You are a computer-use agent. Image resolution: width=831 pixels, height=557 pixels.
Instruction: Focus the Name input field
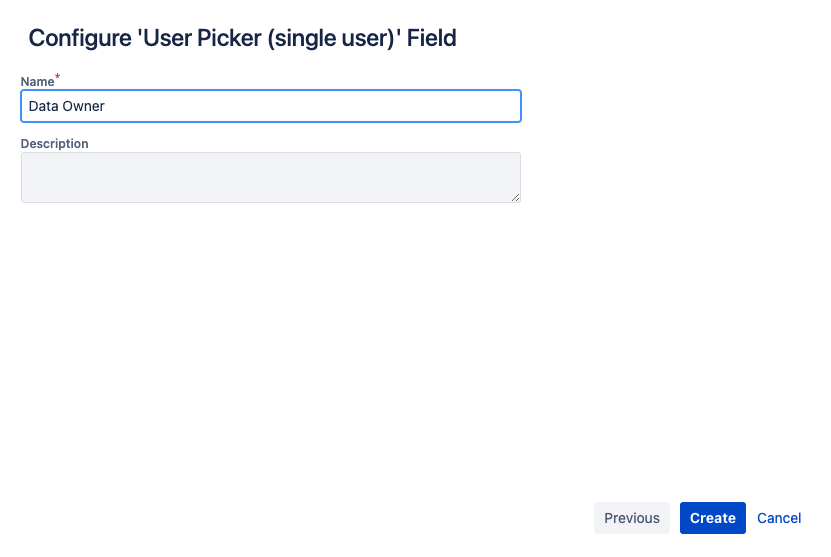[x=300, y=106]
